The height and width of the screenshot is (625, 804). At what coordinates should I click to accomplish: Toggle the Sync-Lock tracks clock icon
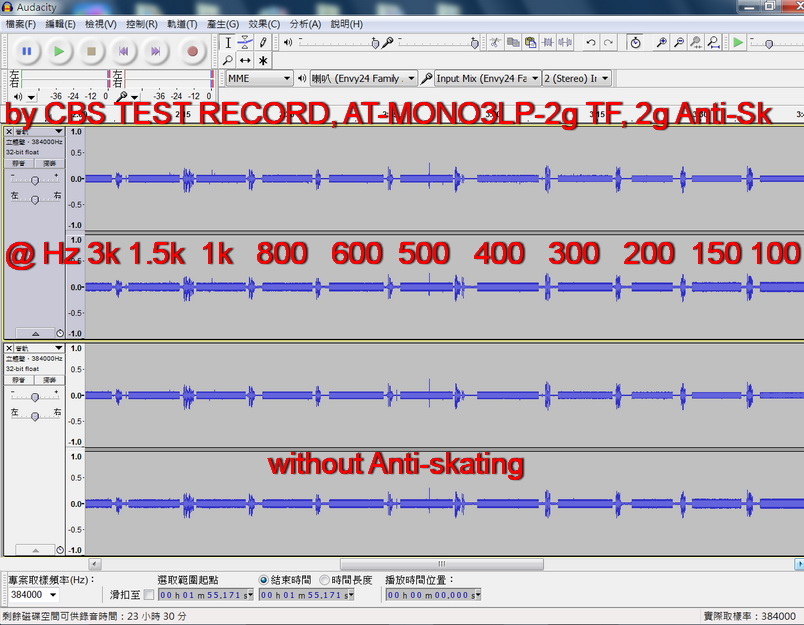tap(635, 43)
